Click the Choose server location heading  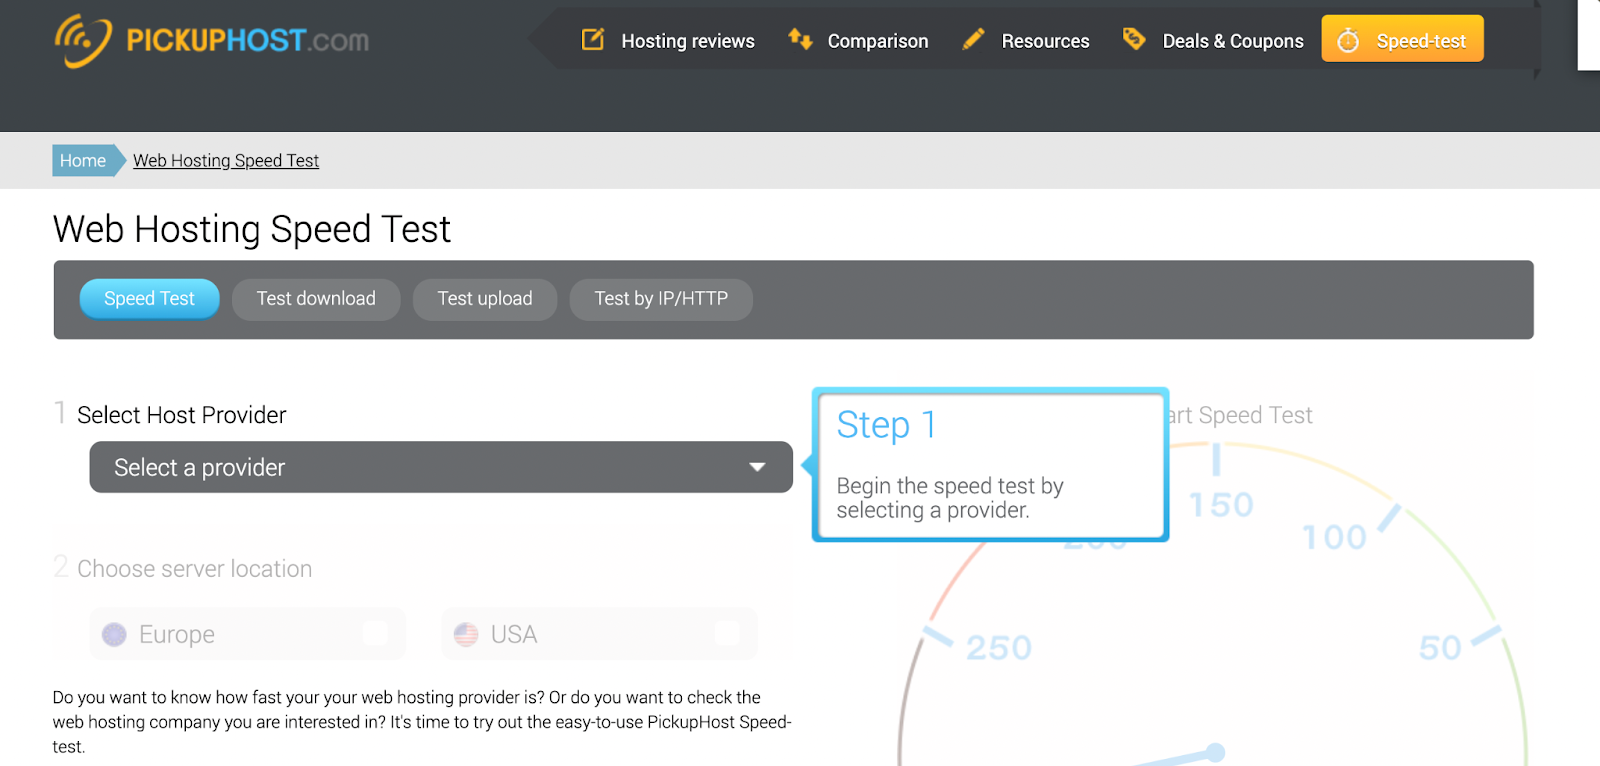tap(195, 569)
